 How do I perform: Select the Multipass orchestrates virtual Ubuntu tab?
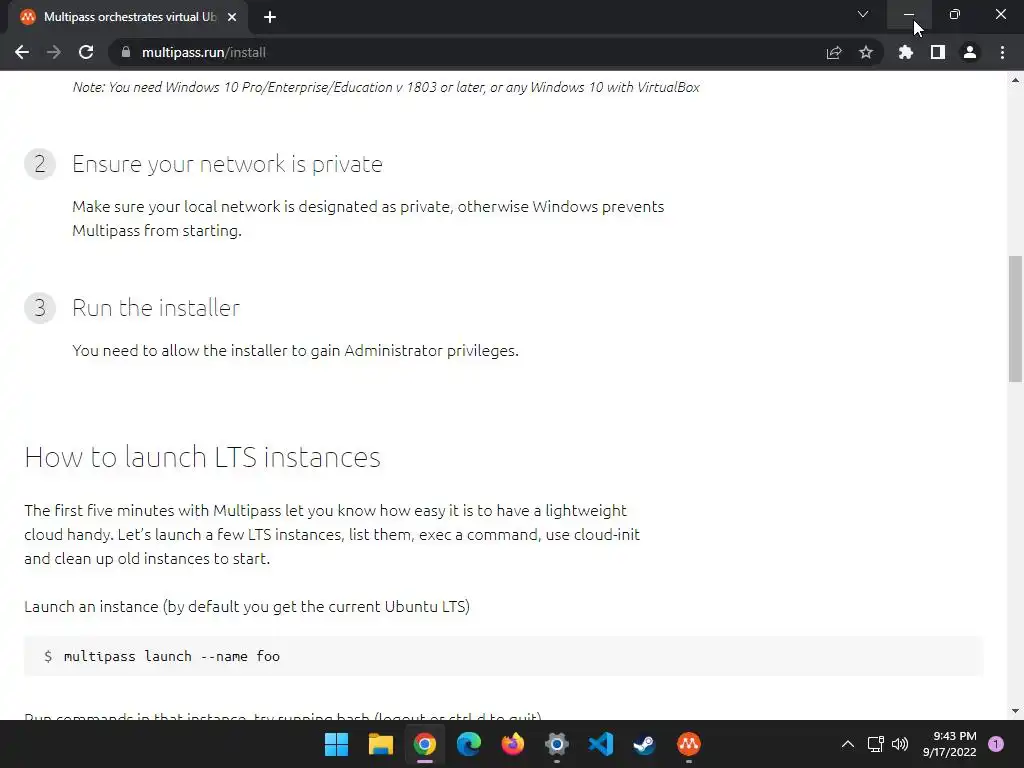click(x=129, y=17)
